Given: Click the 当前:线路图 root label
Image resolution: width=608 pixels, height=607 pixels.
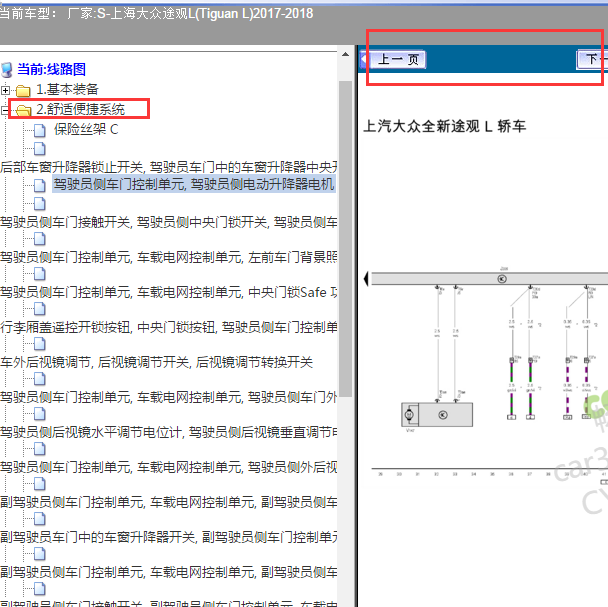Looking at the screenshot, I should pos(52,69).
